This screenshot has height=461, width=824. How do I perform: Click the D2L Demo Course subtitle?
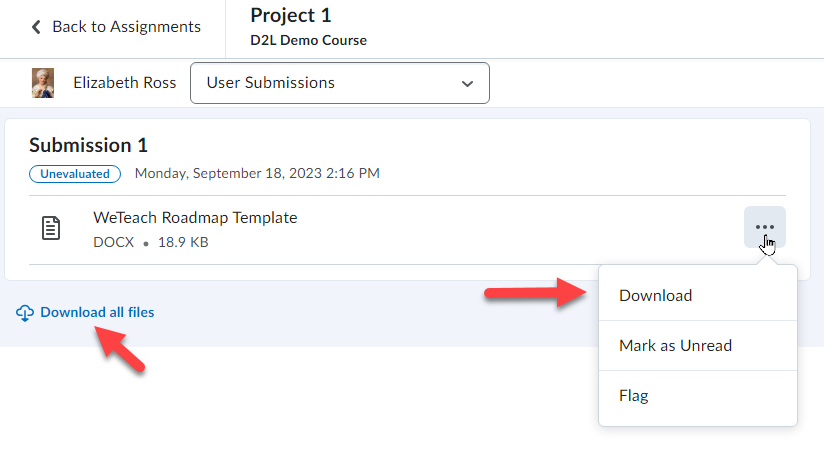click(x=308, y=41)
